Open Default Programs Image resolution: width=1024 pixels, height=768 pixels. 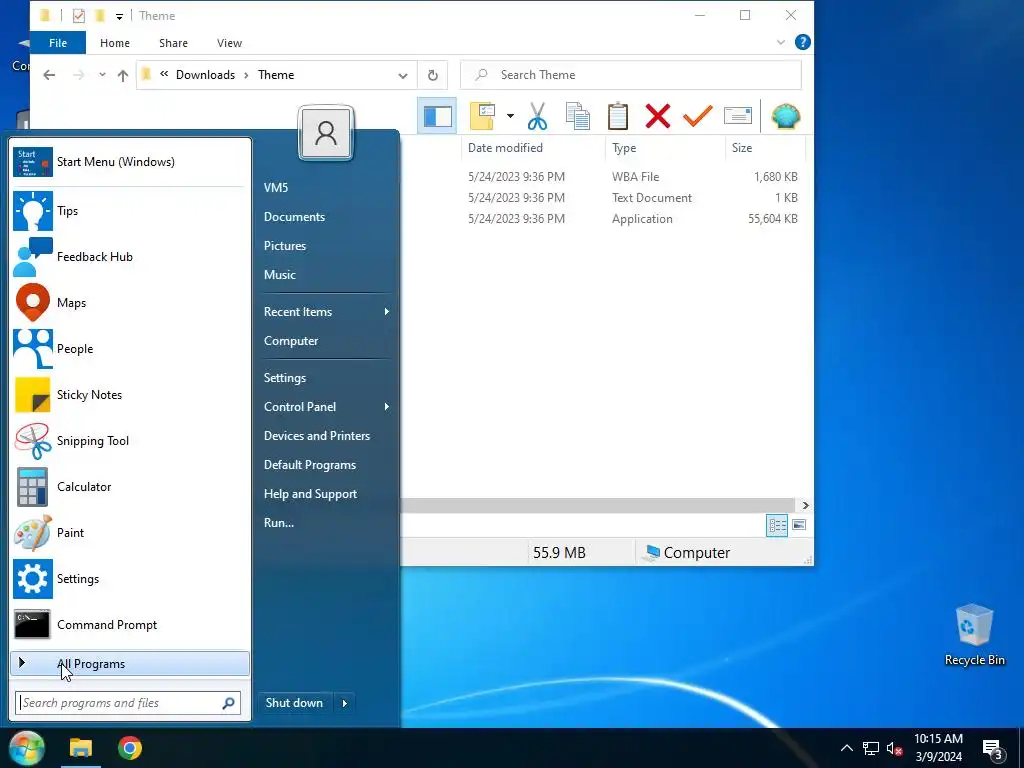tap(310, 465)
